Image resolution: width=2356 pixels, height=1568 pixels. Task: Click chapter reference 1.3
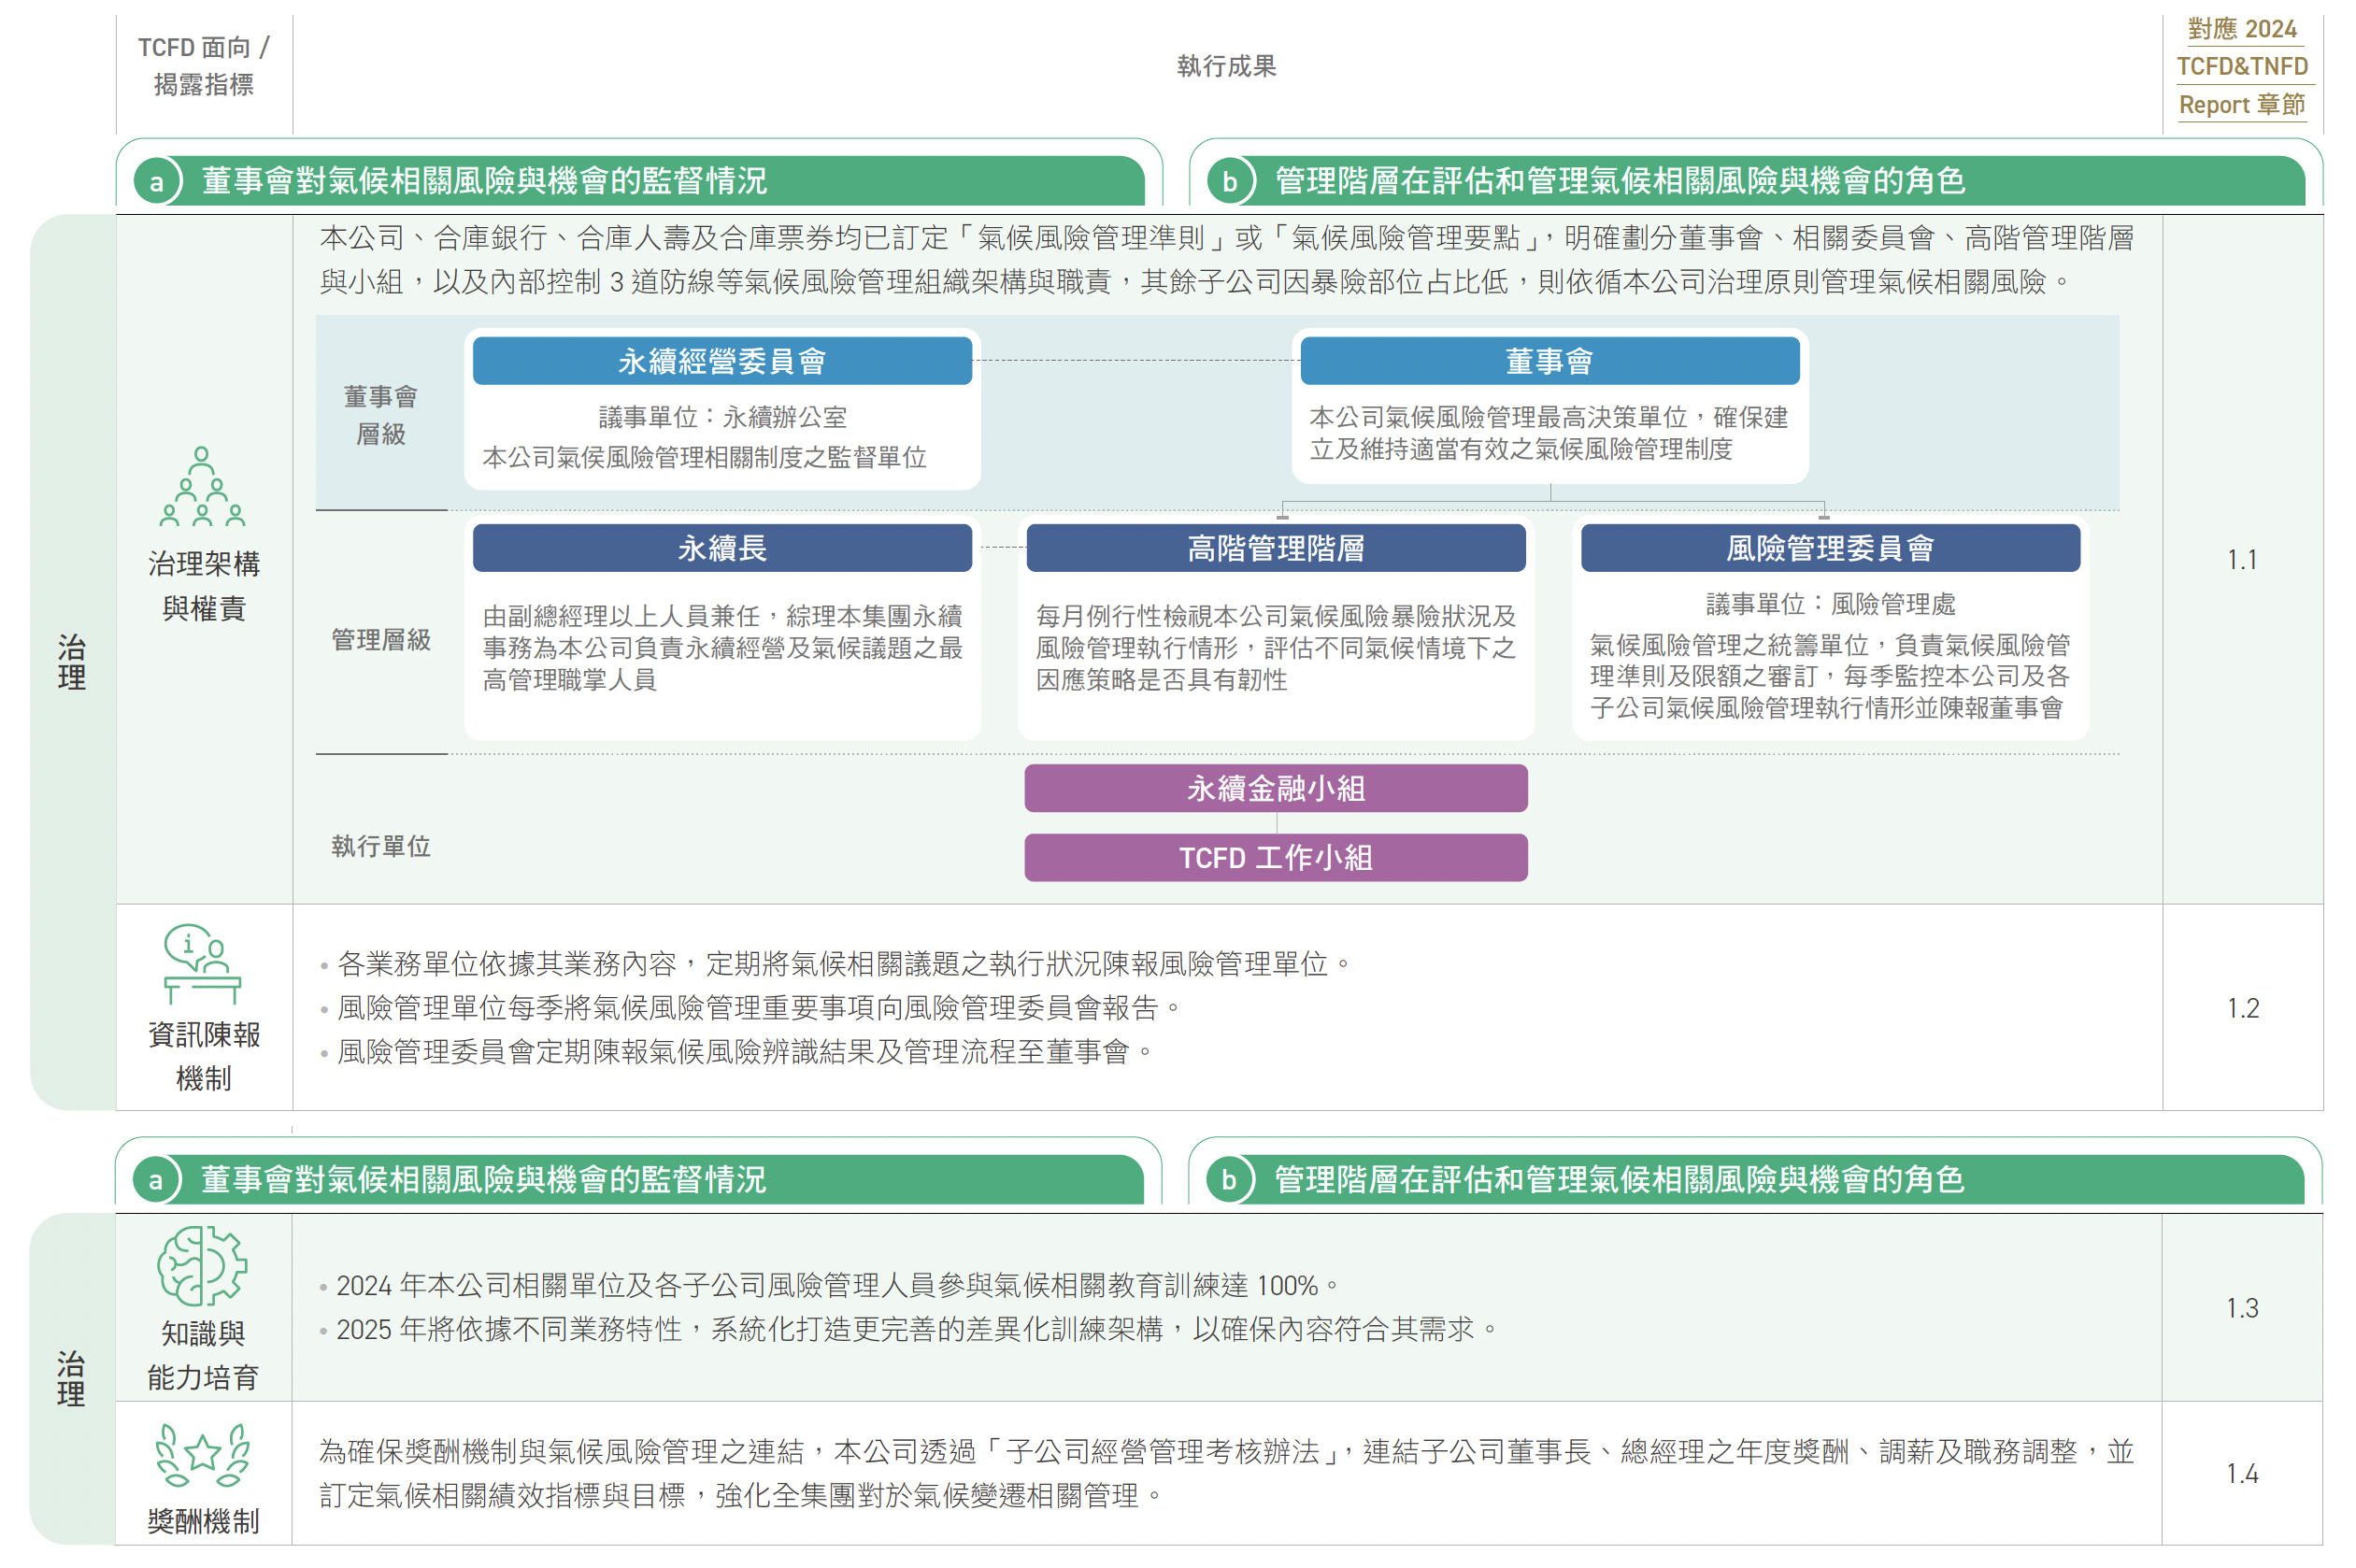2241,1308
